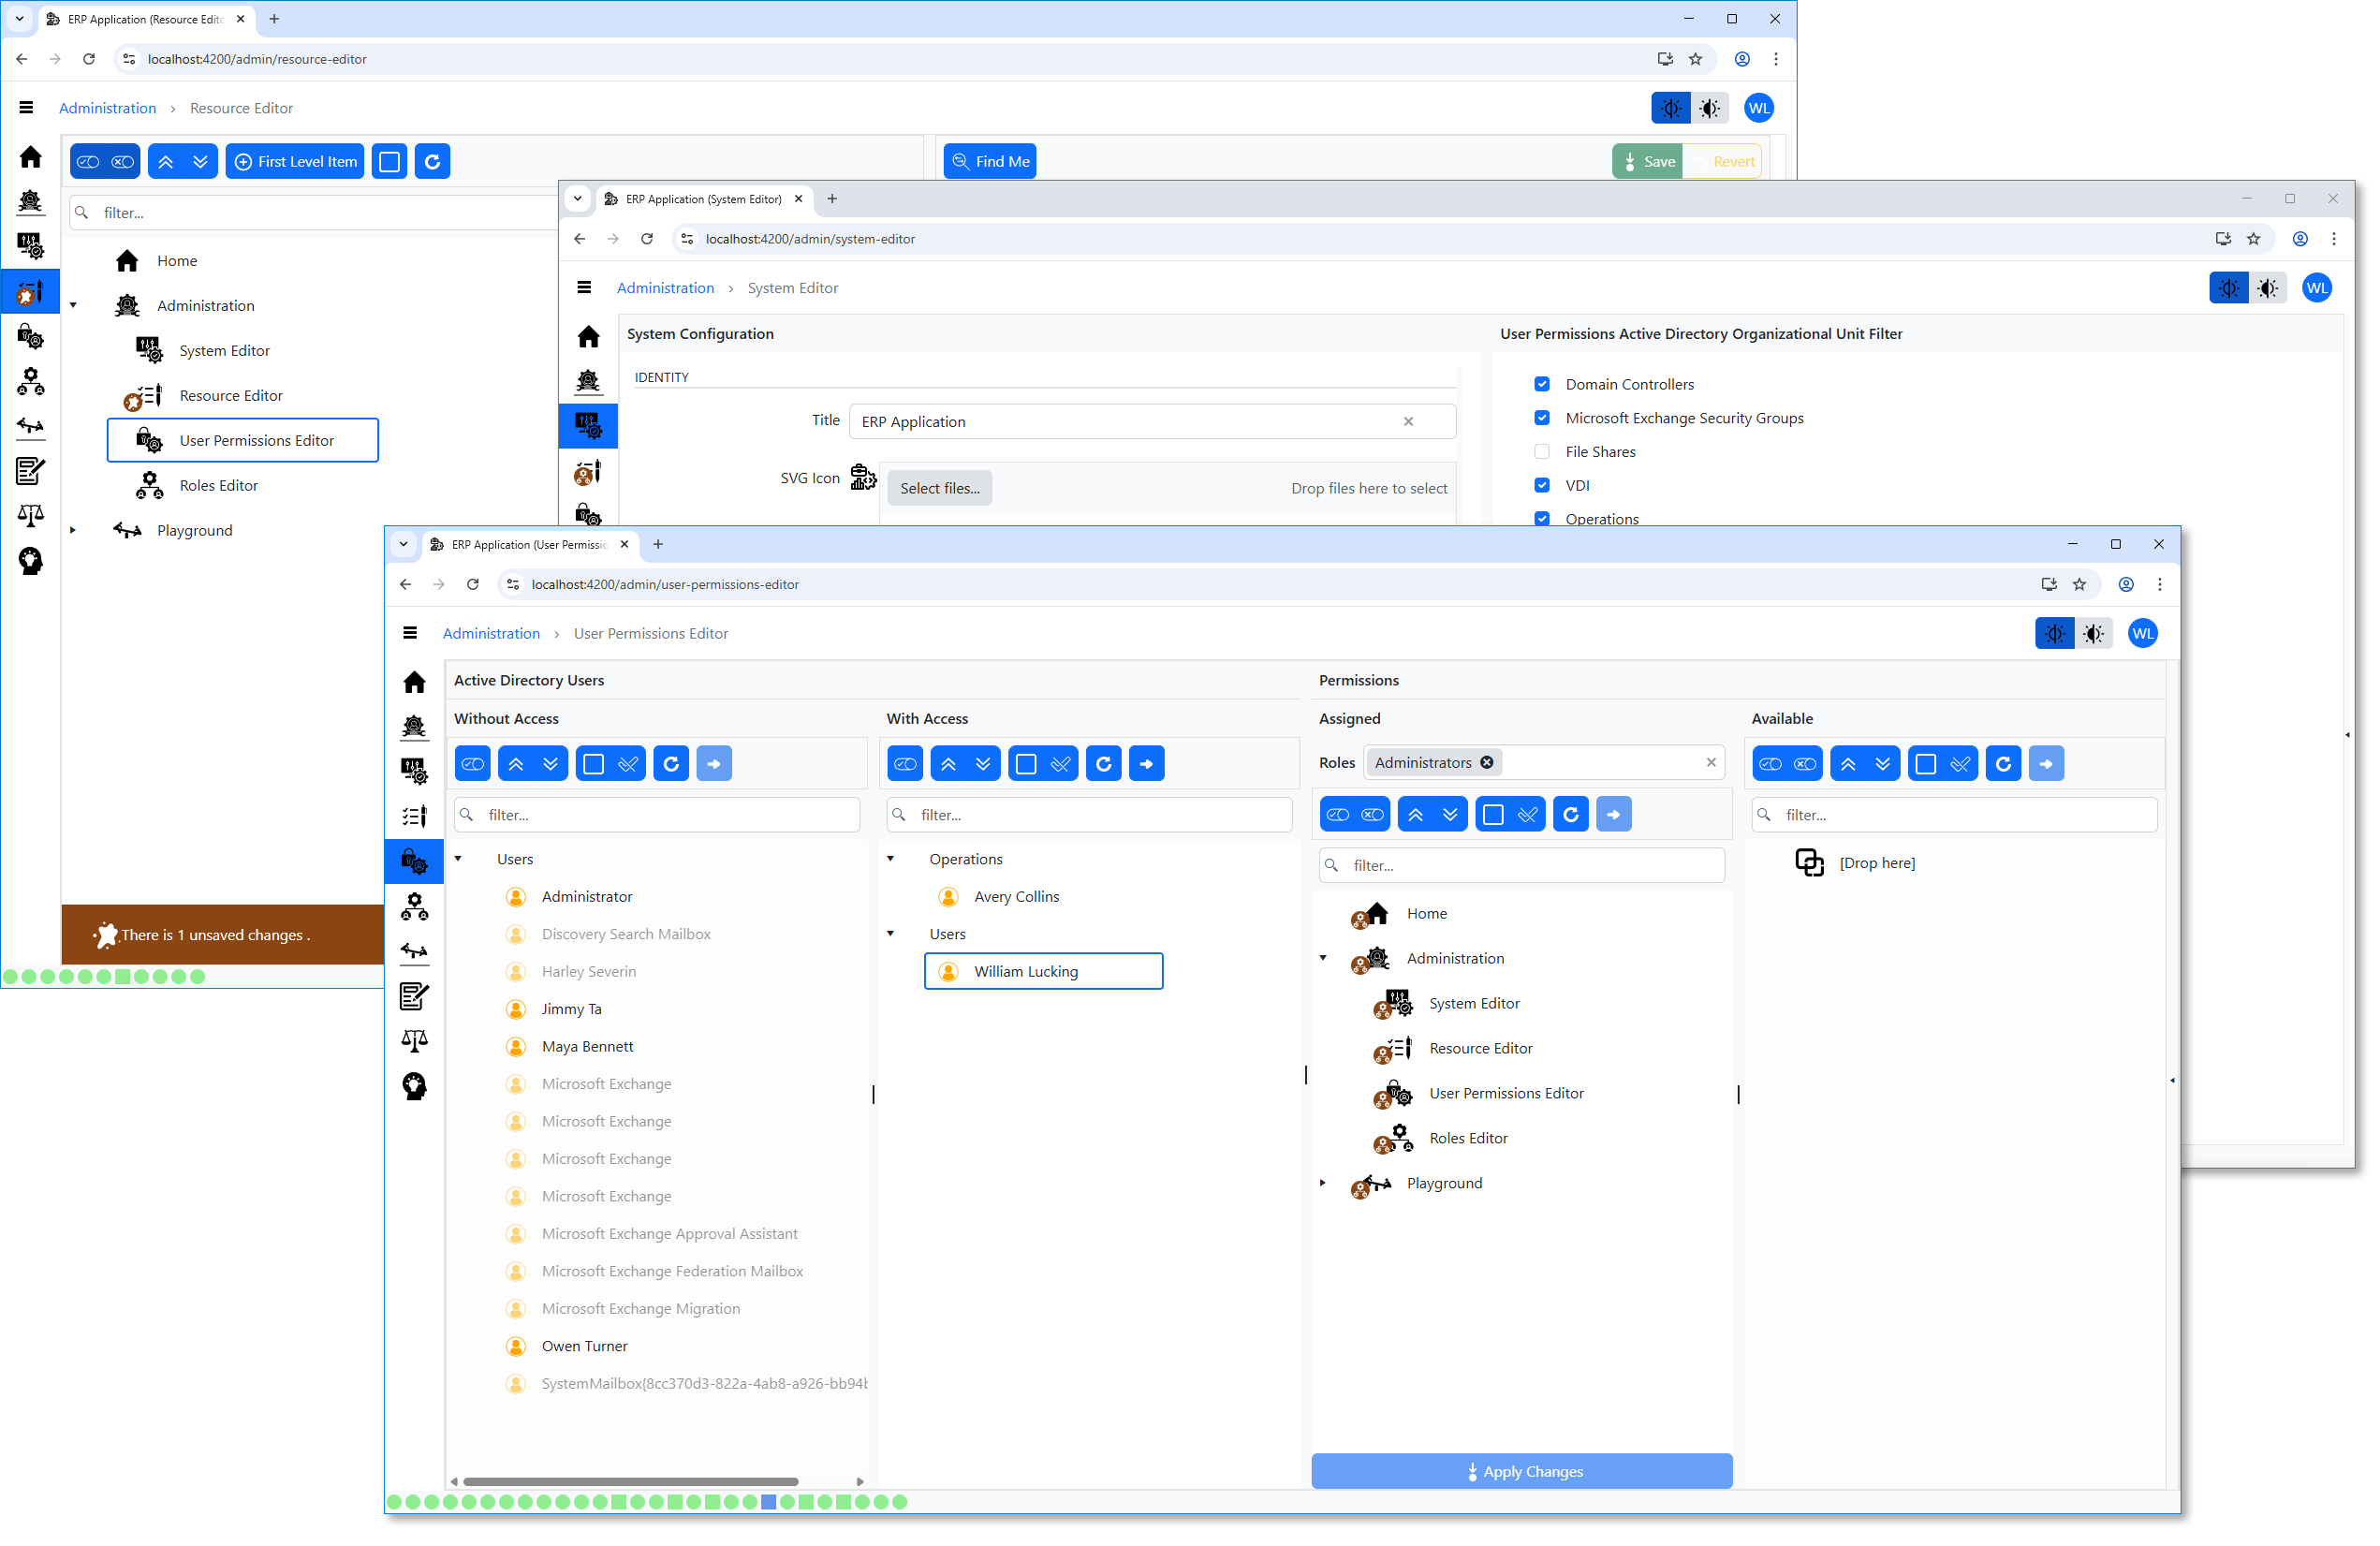Click horizontal scrollbar under Without Access list

pyautogui.click(x=630, y=1481)
